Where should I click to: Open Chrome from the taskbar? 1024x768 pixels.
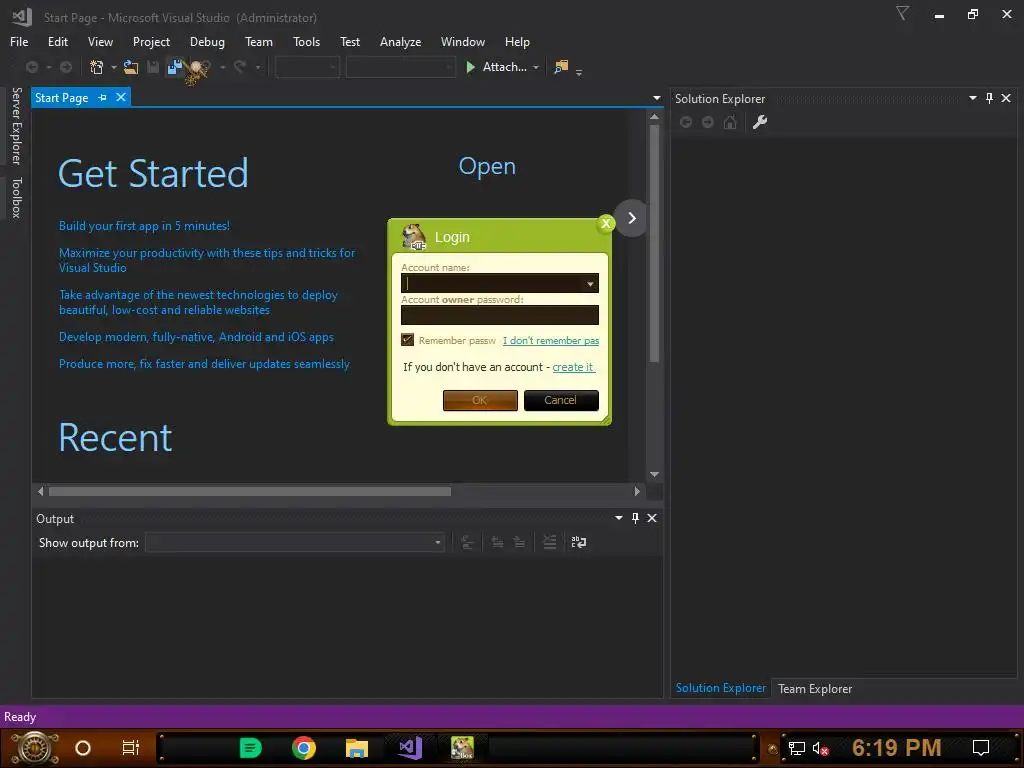click(304, 748)
